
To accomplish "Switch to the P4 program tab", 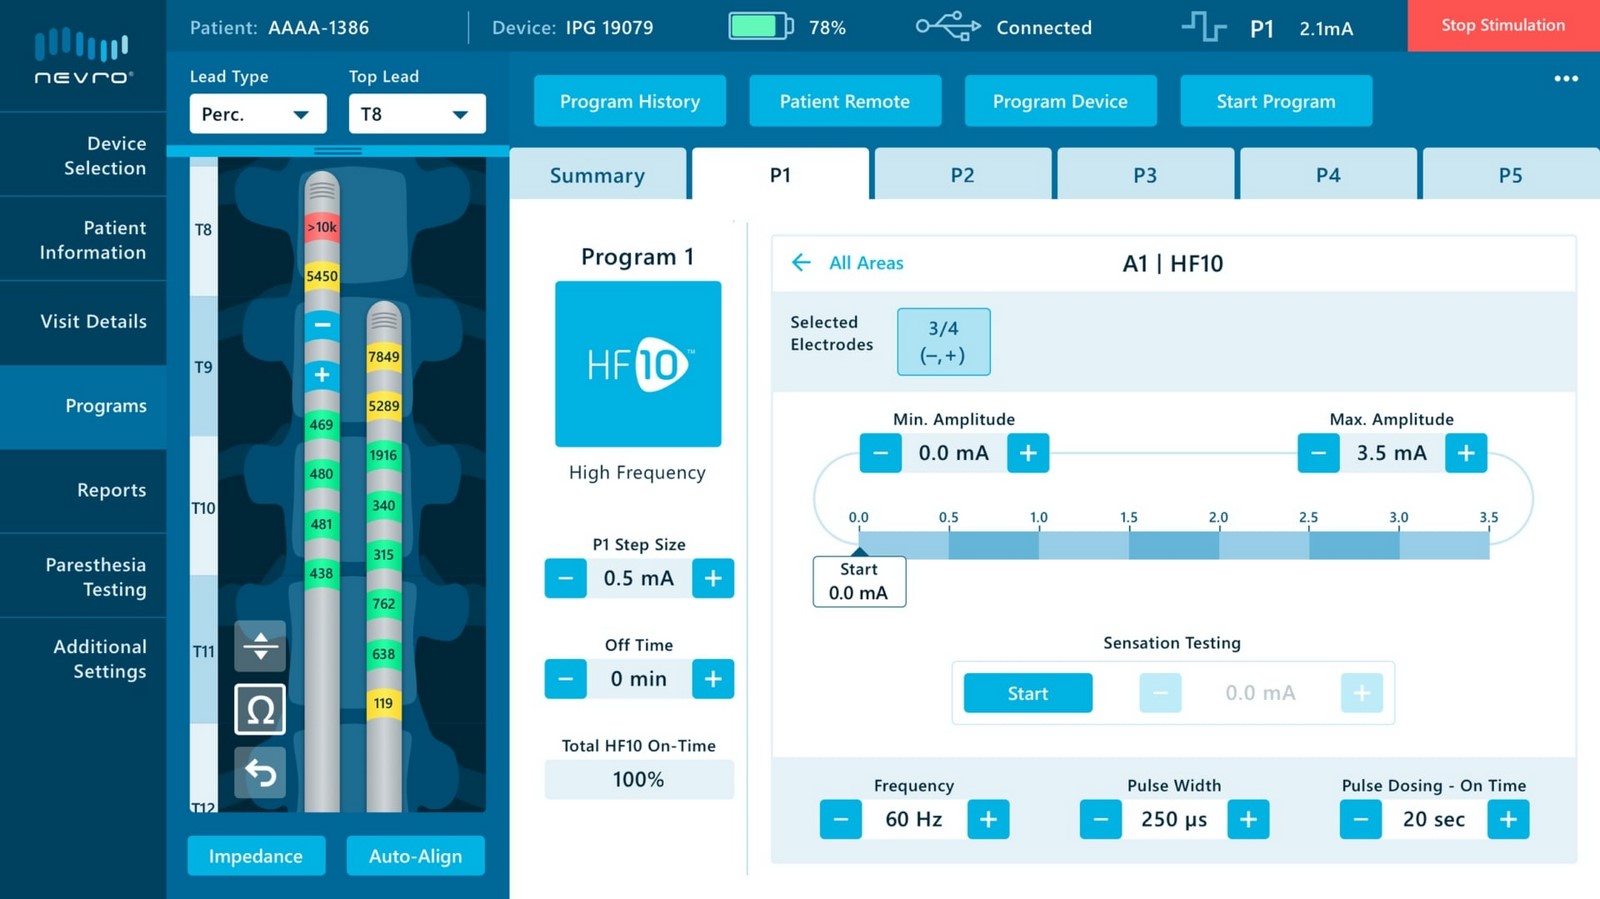I will tap(1328, 175).
